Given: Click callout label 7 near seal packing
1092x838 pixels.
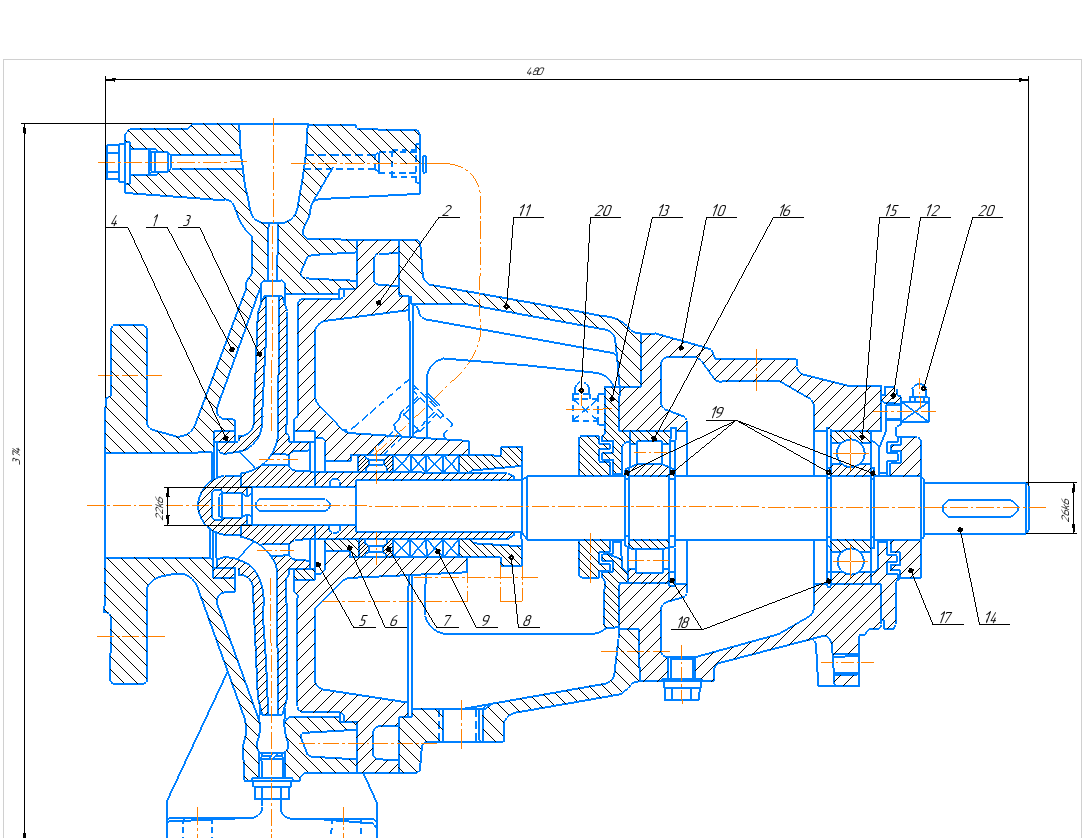Looking at the screenshot, I should 446,620.
